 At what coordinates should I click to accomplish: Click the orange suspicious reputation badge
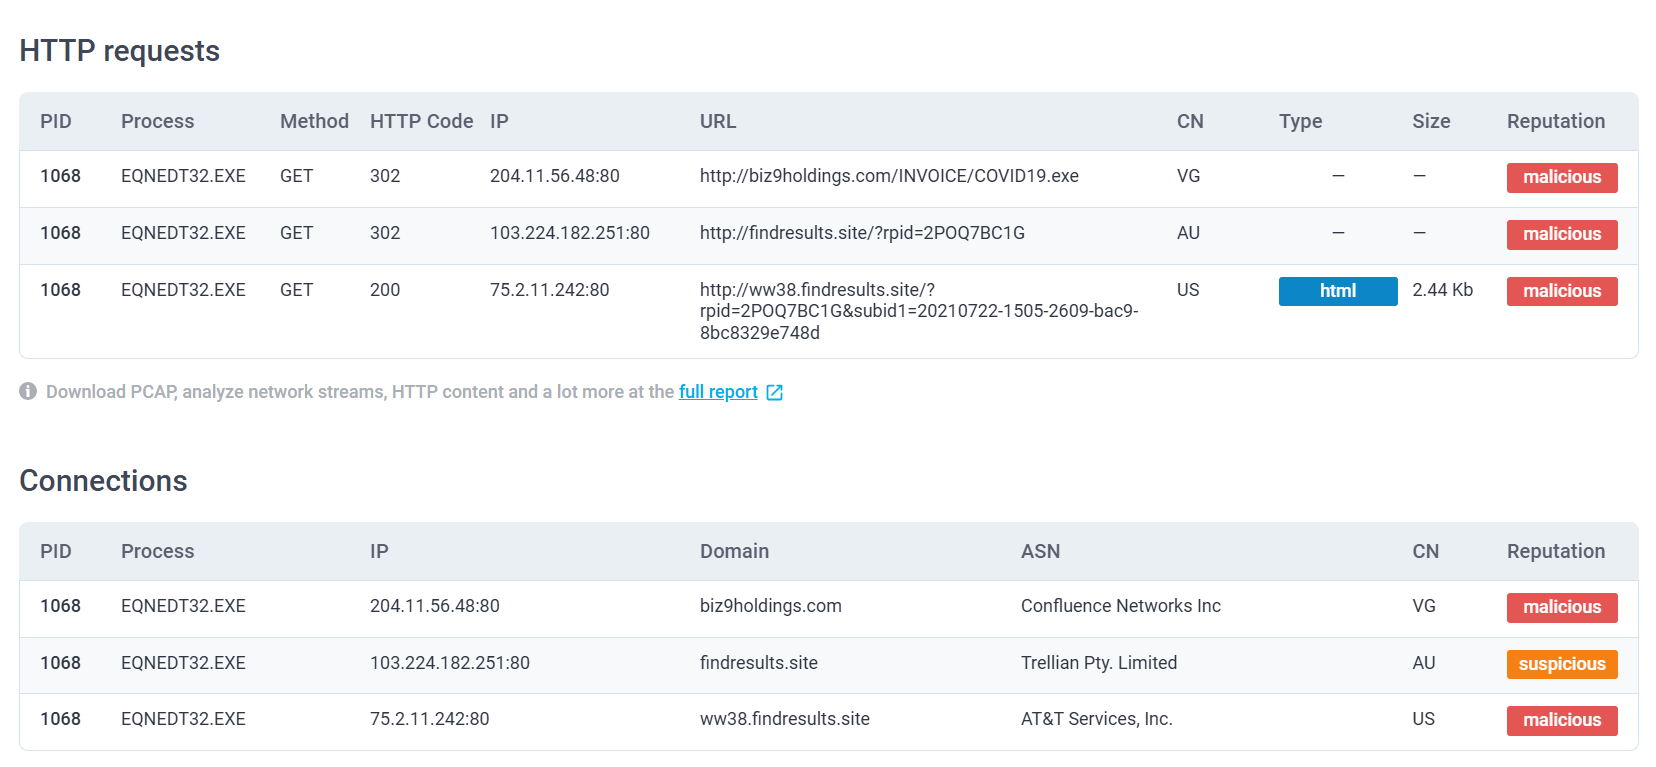tap(1561, 664)
